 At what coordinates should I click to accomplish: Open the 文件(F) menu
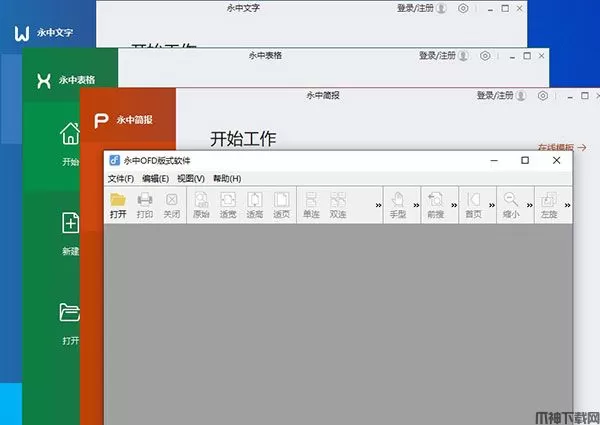tap(121, 179)
